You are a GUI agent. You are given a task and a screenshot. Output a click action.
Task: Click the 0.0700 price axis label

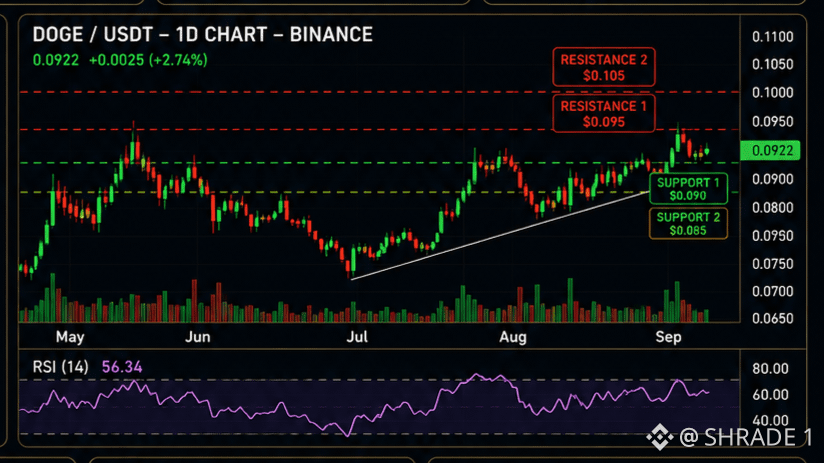point(772,291)
